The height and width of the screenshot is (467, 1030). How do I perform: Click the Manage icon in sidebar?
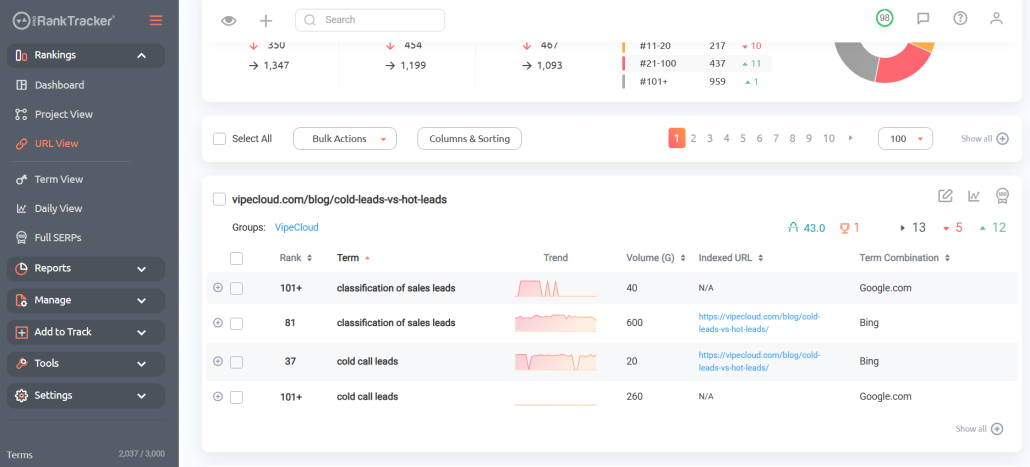click(x=21, y=300)
